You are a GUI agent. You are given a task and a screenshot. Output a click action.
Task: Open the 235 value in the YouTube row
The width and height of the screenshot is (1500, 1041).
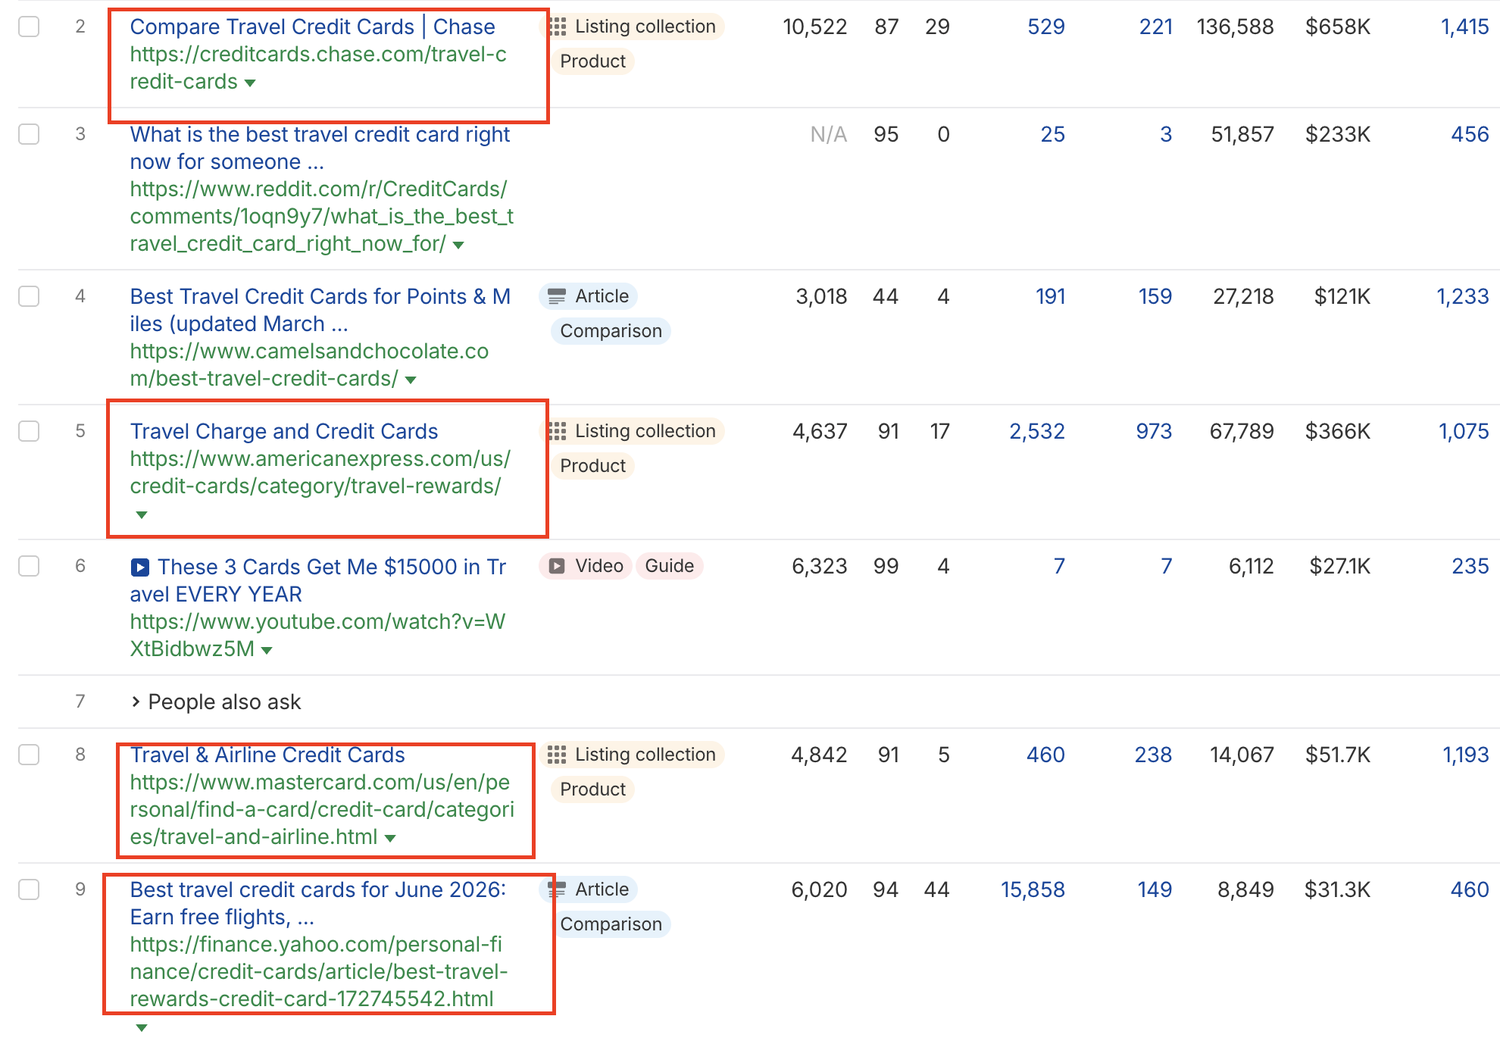point(1470,566)
